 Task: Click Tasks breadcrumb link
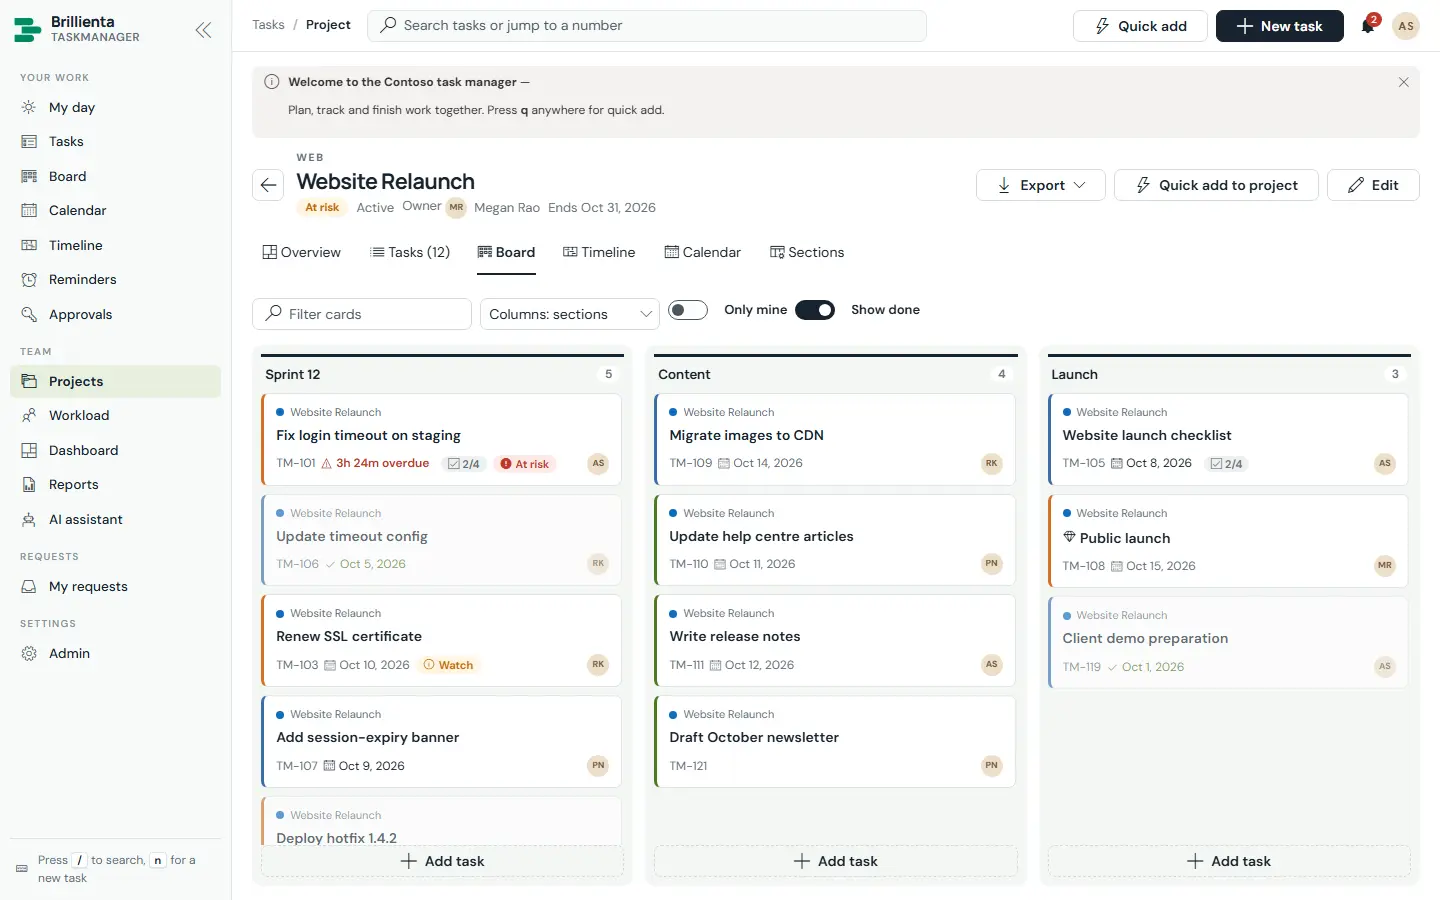(268, 25)
